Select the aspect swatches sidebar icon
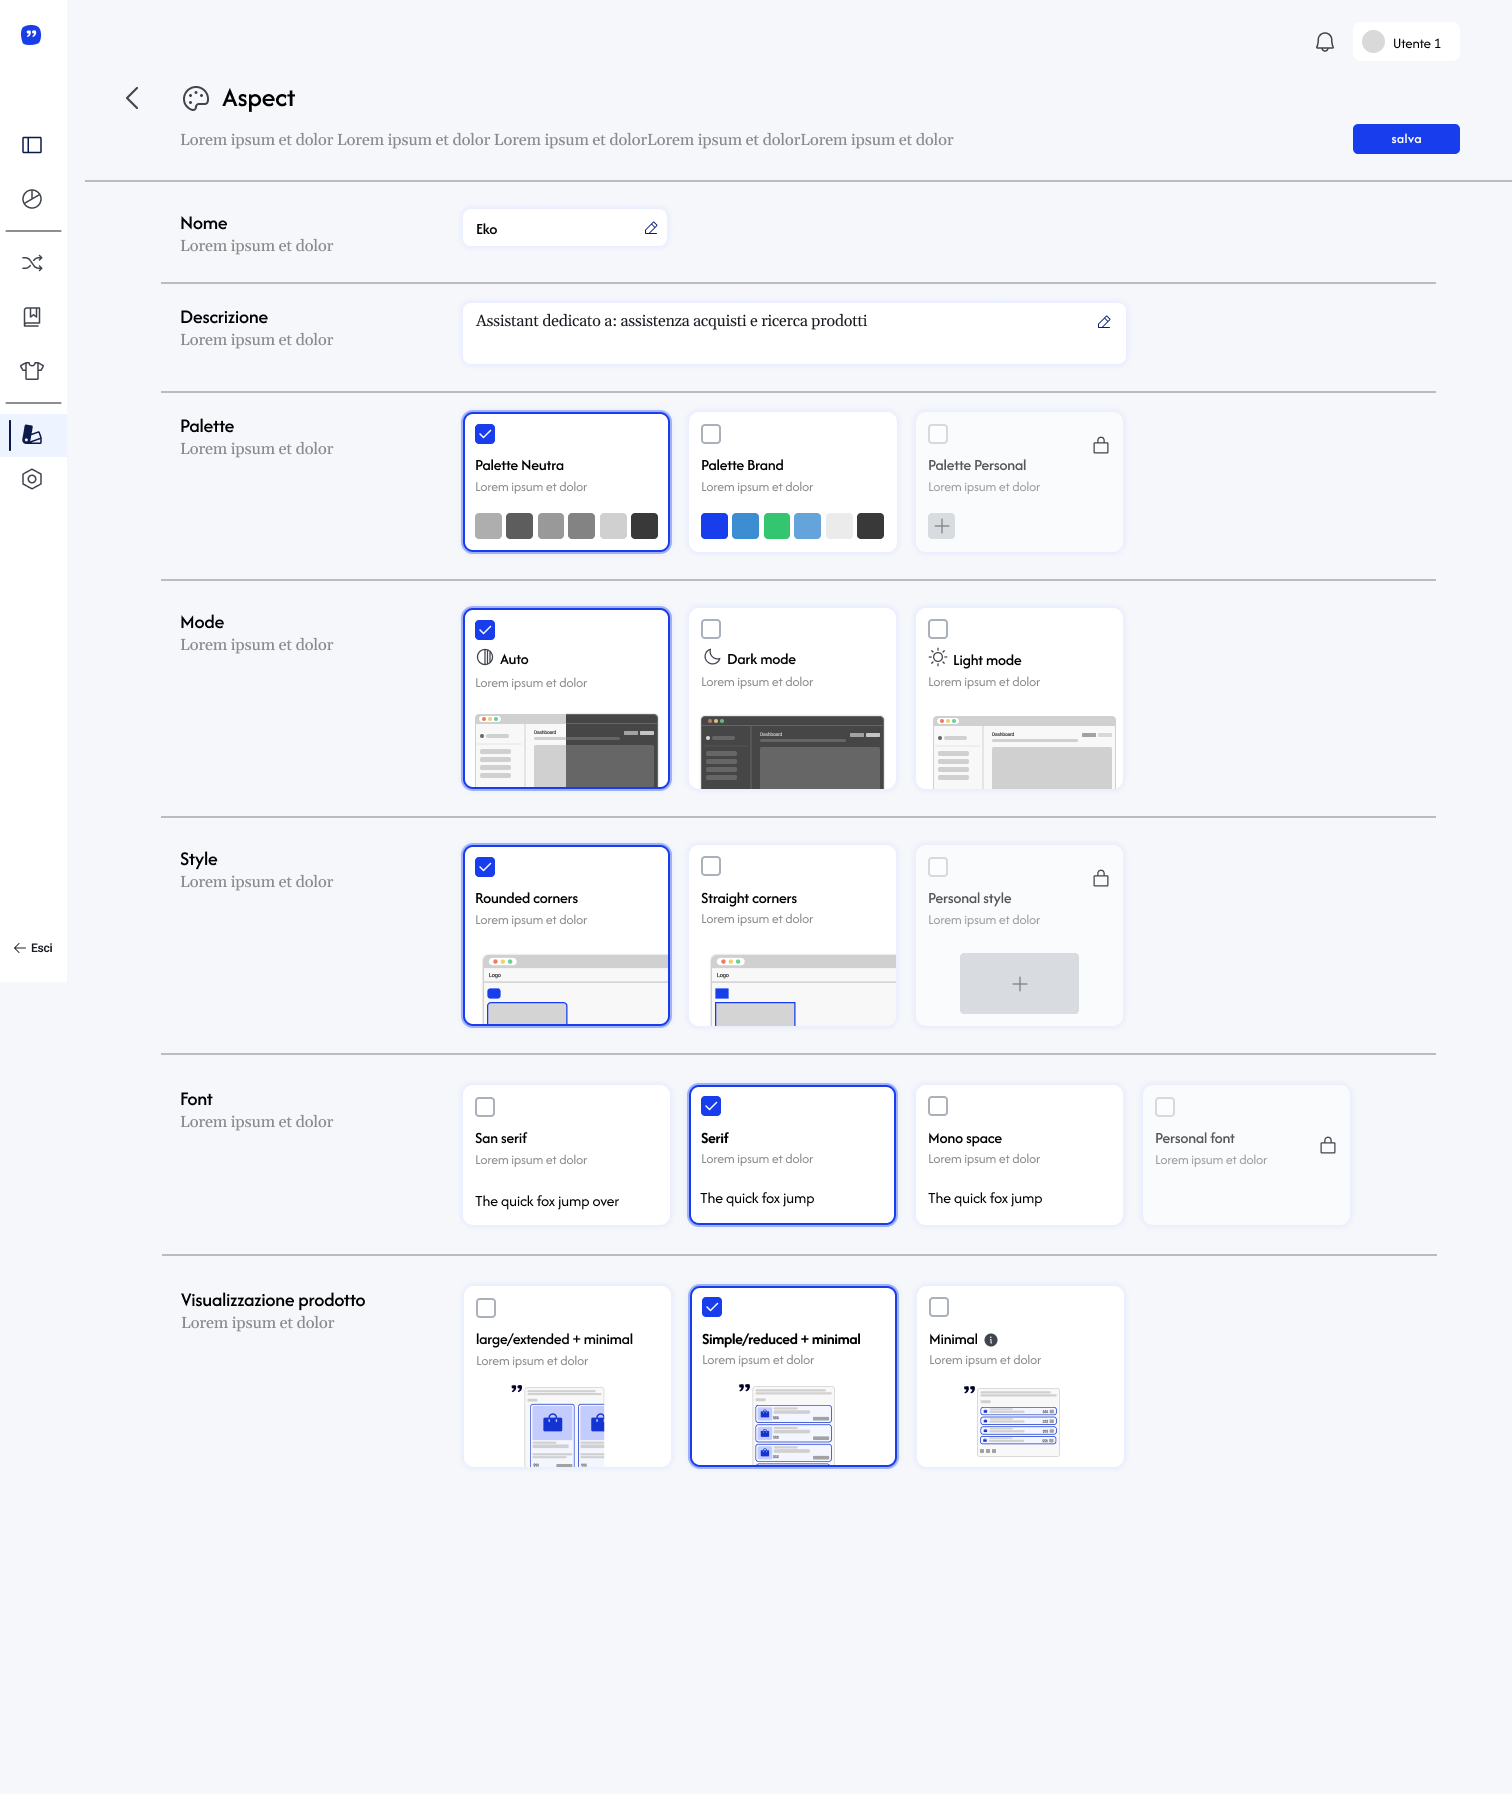This screenshot has height=1794, width=1512. [x=32, y=435]
